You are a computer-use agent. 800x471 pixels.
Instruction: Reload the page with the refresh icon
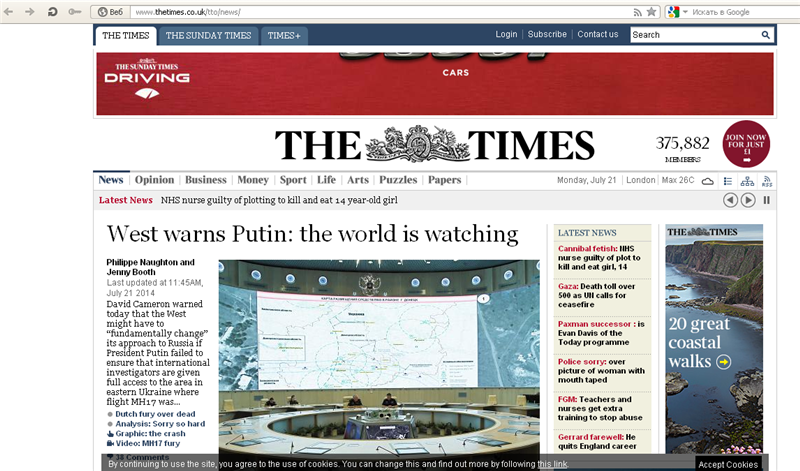click(x=52, y=11)
